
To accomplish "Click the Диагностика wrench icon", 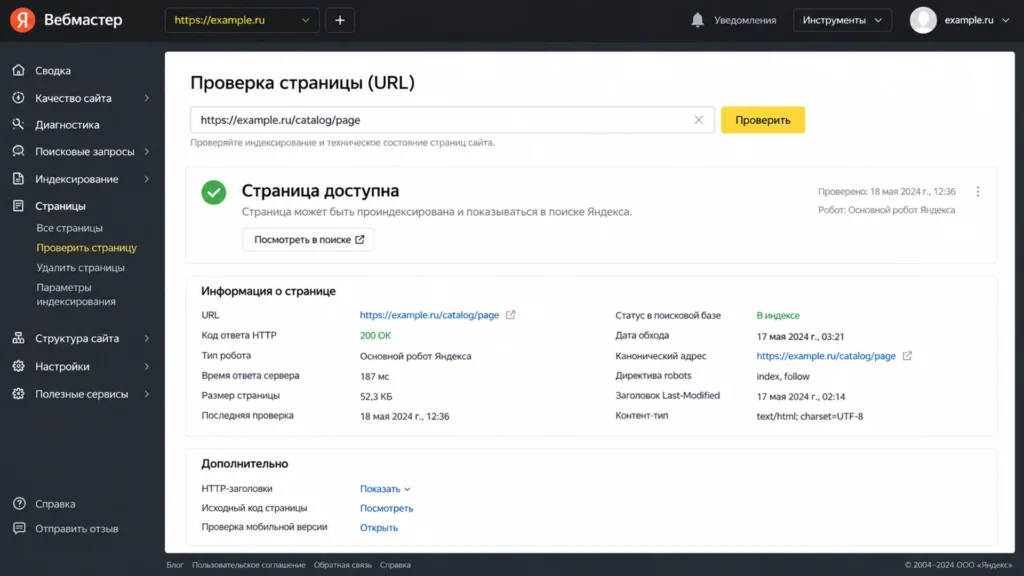I will click(x=18, y=124).
